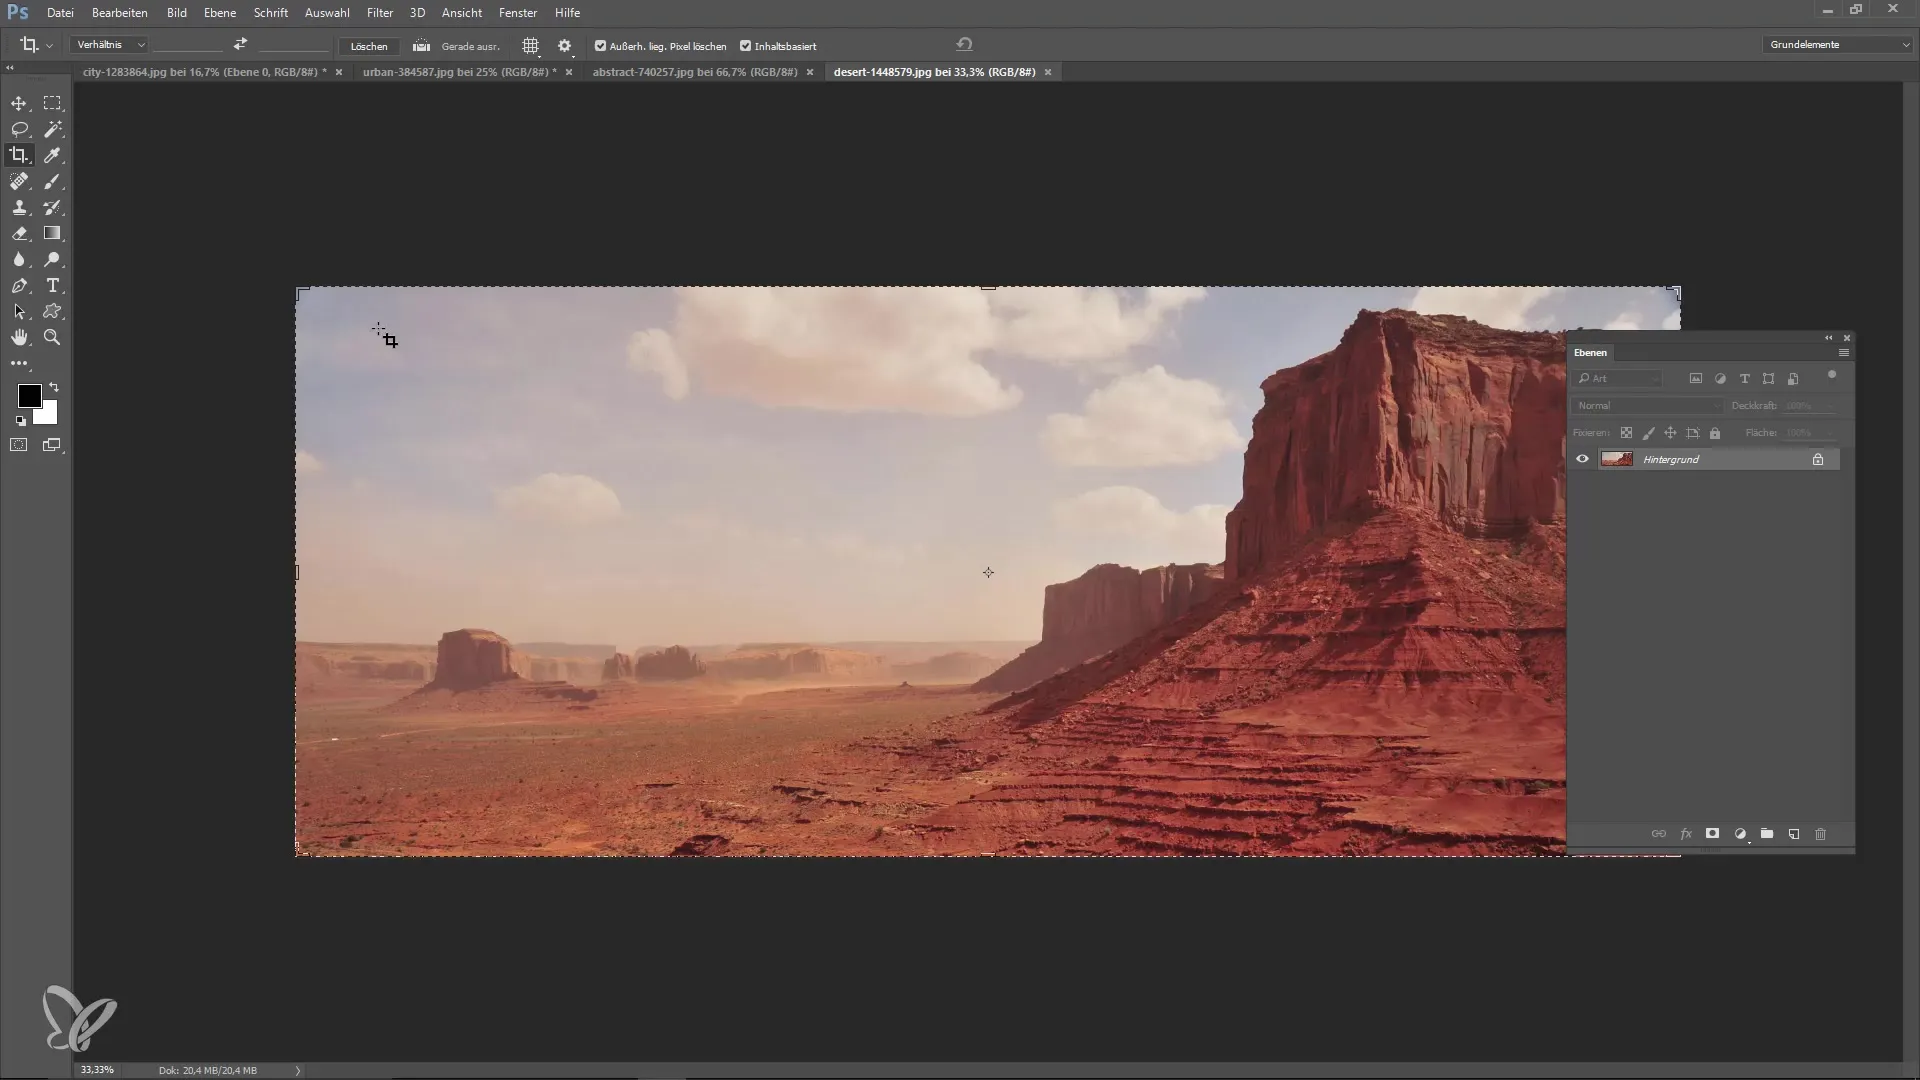Select the Clone Stamp tool
1920x1080 pixels.
[19, 207]
